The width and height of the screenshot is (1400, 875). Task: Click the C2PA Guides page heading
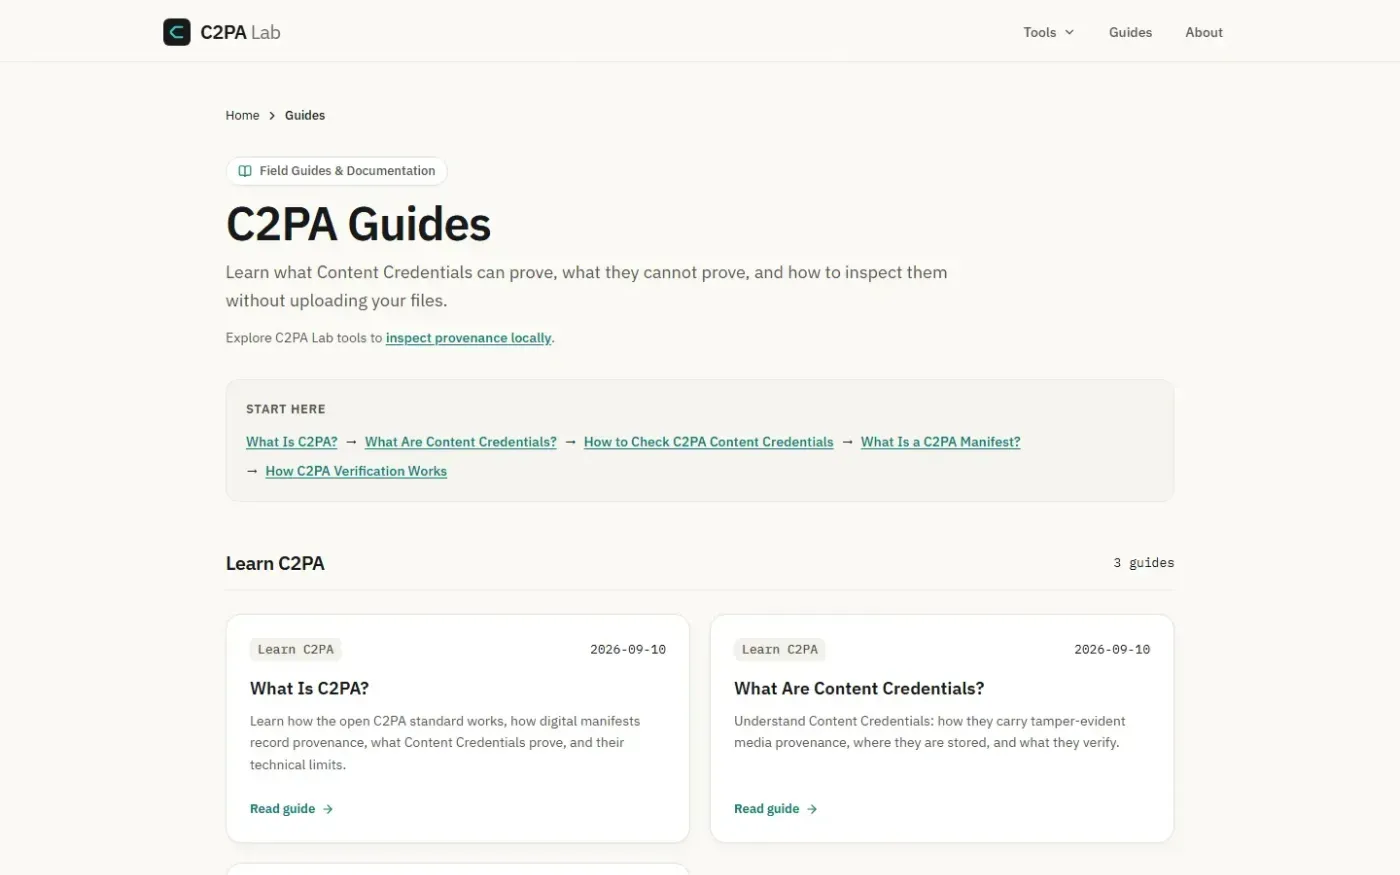(x=359, y=224)
